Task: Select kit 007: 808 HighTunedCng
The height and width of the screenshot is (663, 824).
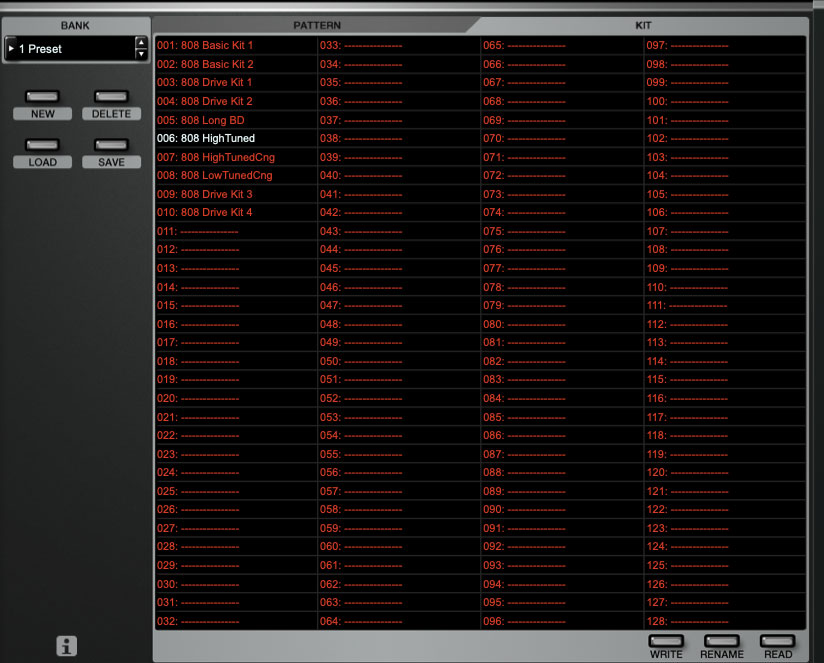Action: [236, 157]
